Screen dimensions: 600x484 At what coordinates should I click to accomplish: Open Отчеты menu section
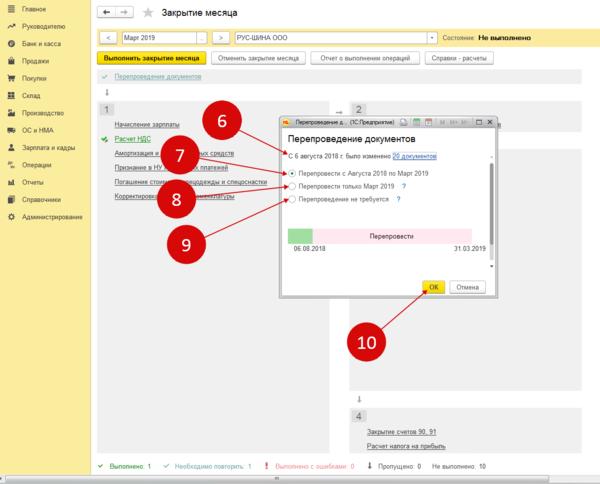tap(33, 182)
